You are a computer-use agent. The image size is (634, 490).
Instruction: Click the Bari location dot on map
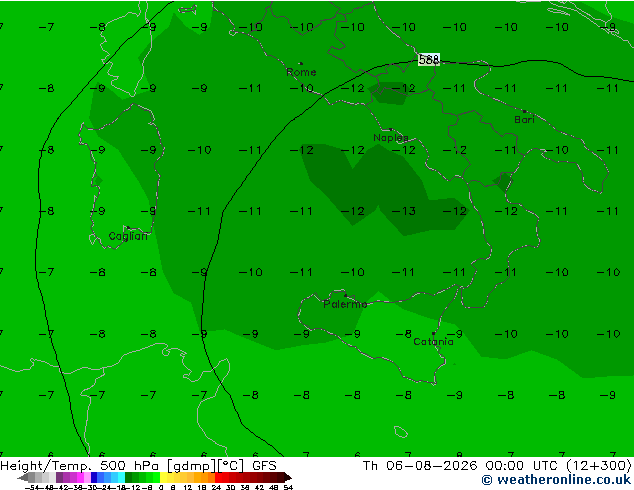coord(524,111)
